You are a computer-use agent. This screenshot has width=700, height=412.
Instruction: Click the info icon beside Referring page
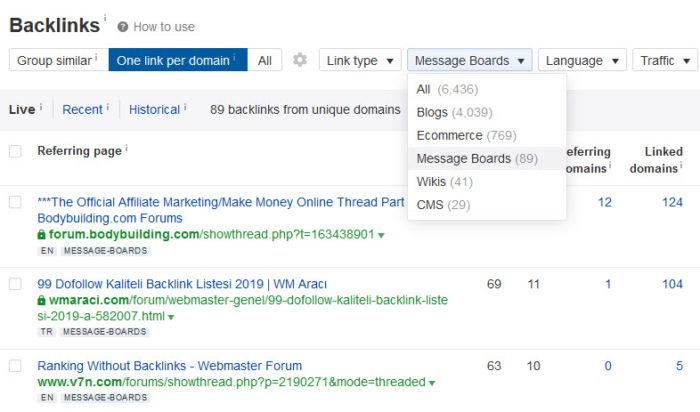(x=127, y=150)
